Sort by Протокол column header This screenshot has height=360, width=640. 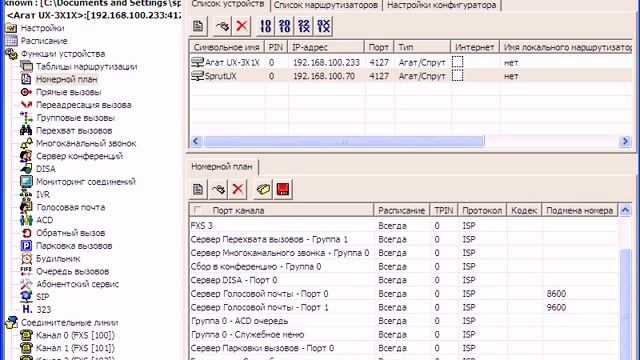tap(482, 210)
